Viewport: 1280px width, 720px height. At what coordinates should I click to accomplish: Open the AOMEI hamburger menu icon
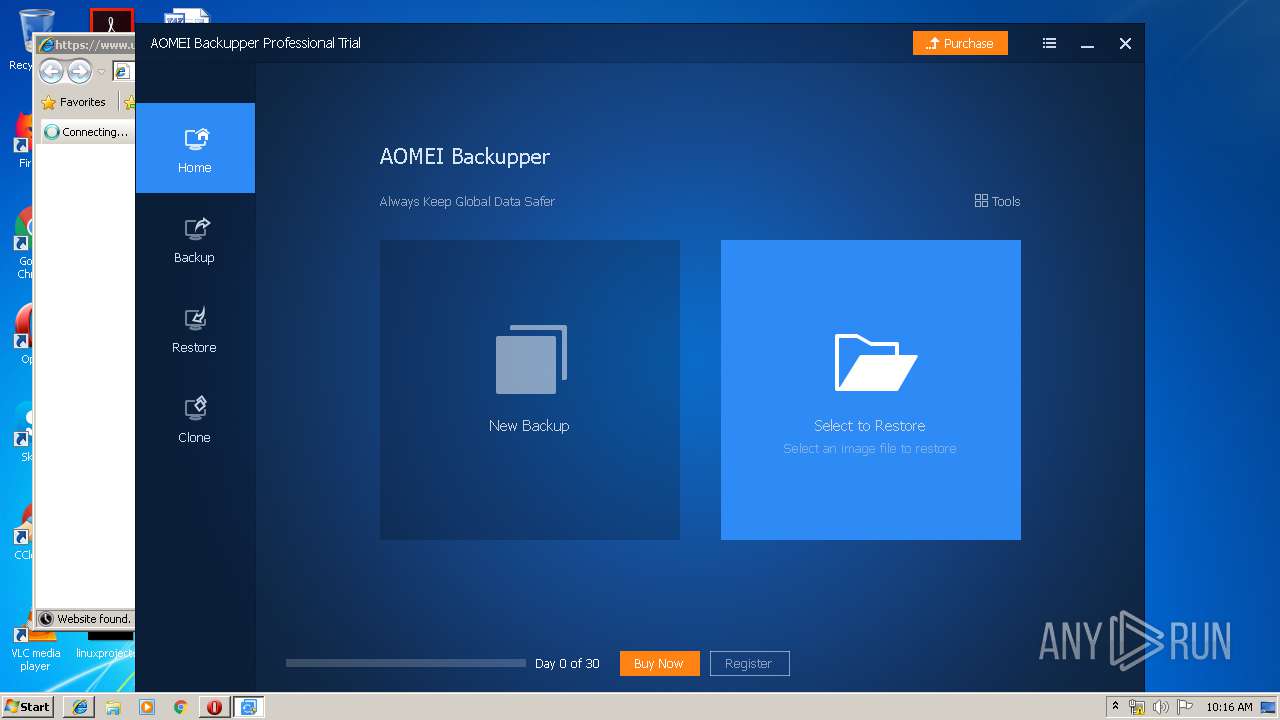coord(1049,43)
